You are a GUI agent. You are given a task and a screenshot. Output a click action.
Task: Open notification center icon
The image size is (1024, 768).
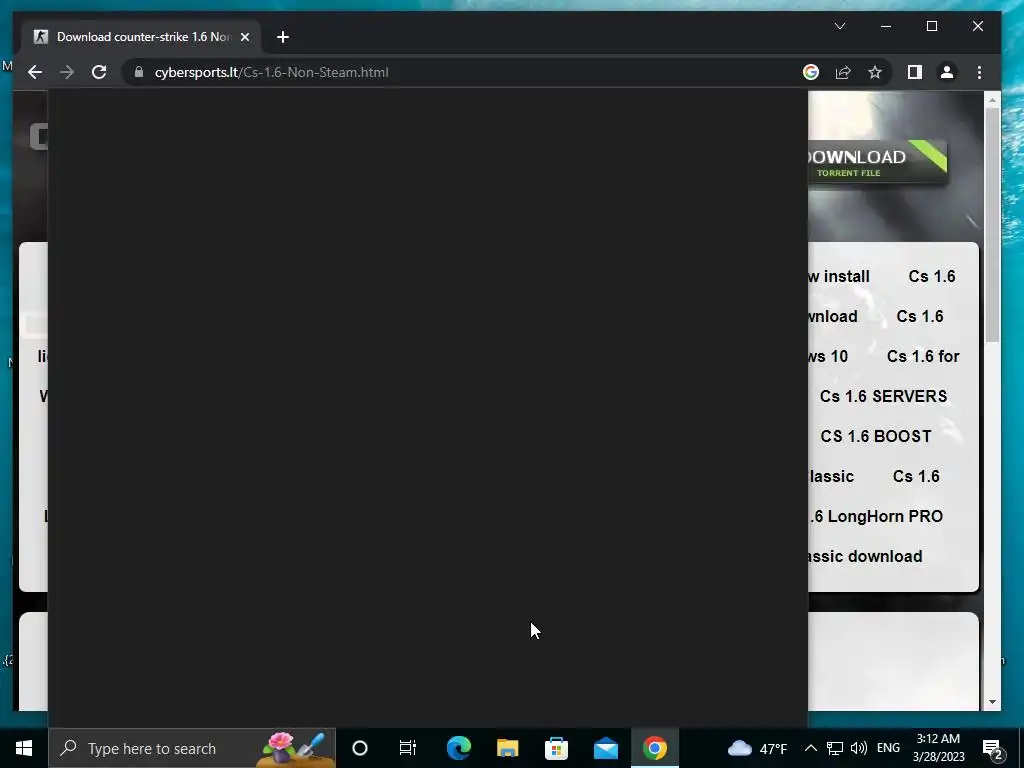point(993,749)
